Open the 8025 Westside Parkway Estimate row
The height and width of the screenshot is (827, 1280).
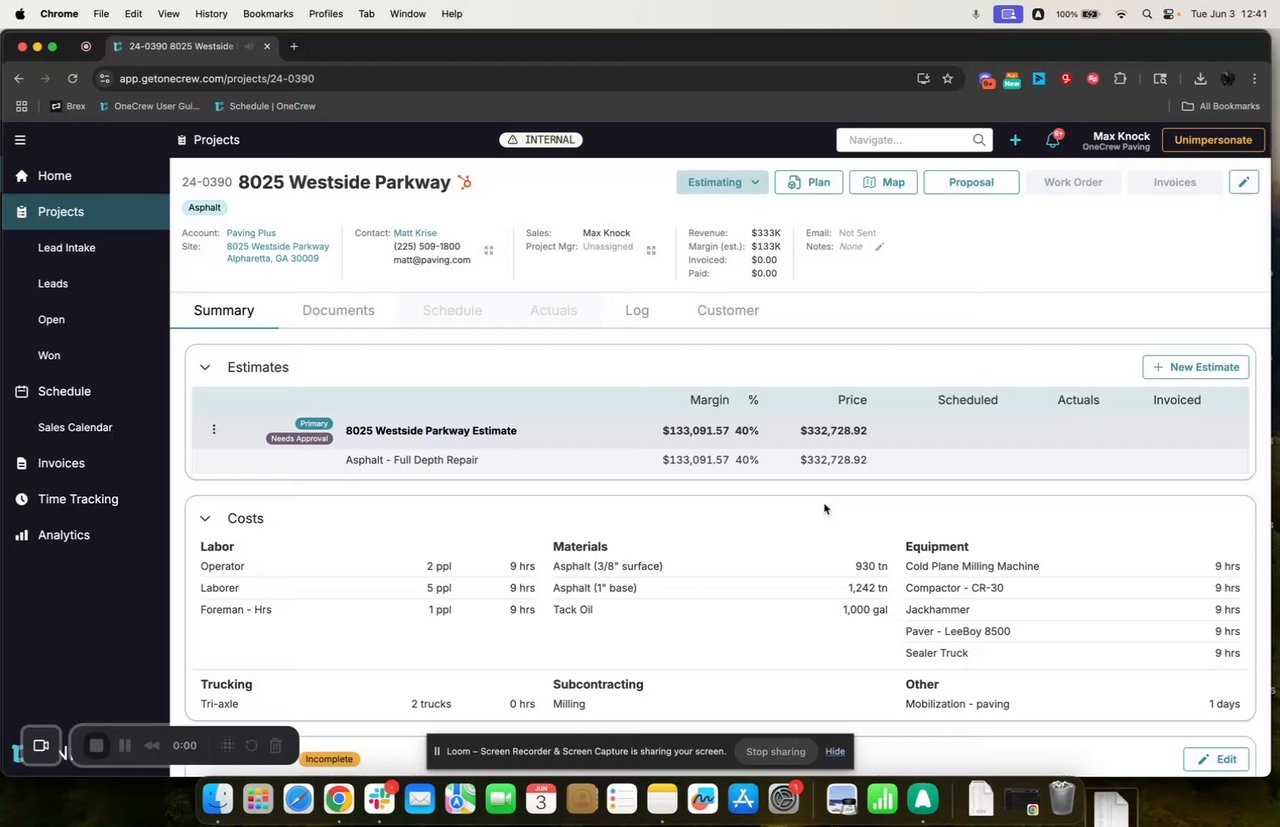point(720,430)
